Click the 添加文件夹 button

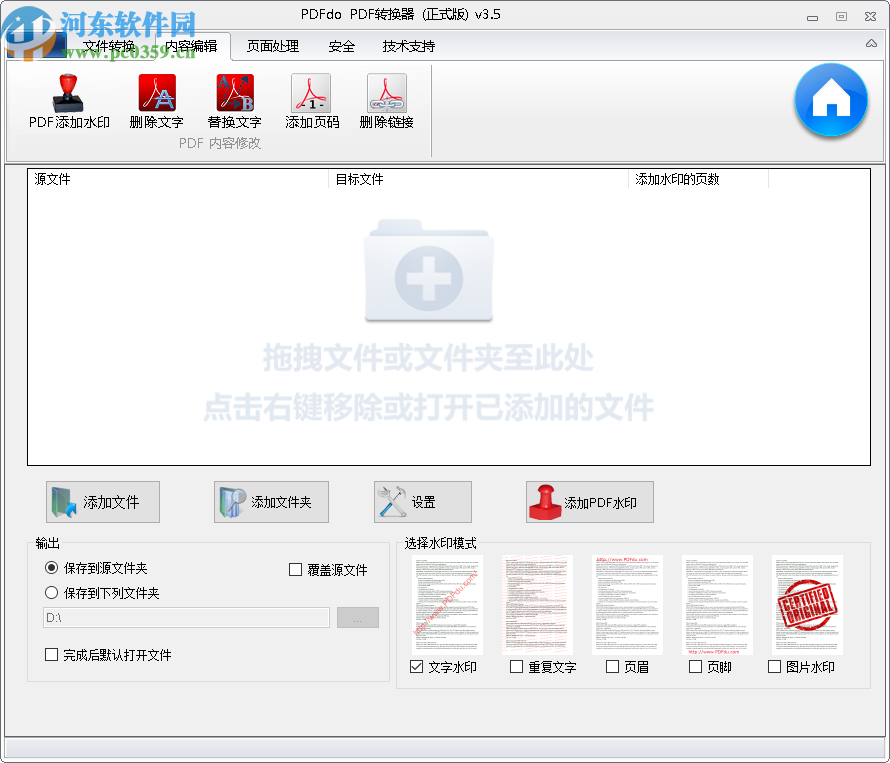[x=271, y=501]
